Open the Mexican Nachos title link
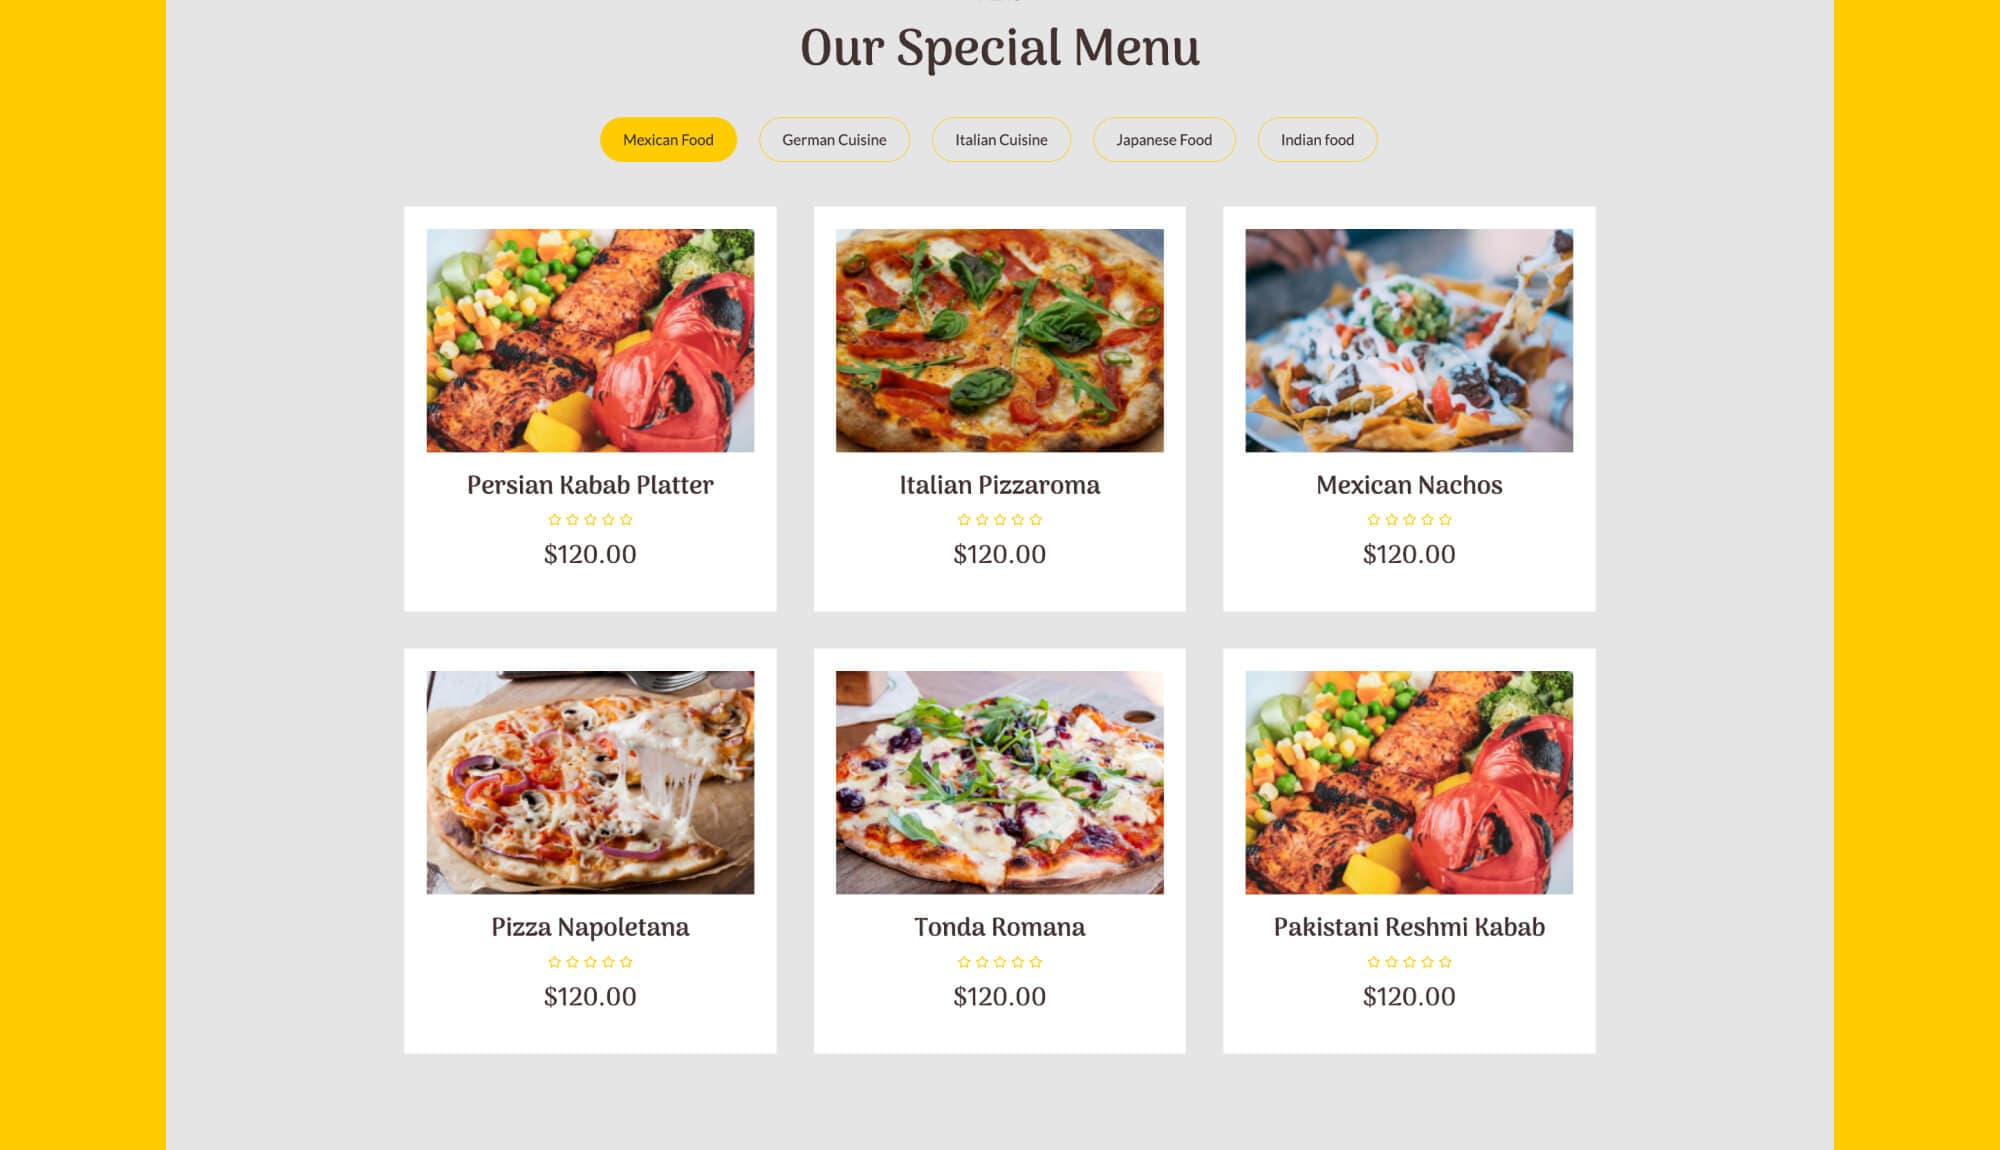Viewport: 2000px width, 1150px height. [x=1409, y=486]
